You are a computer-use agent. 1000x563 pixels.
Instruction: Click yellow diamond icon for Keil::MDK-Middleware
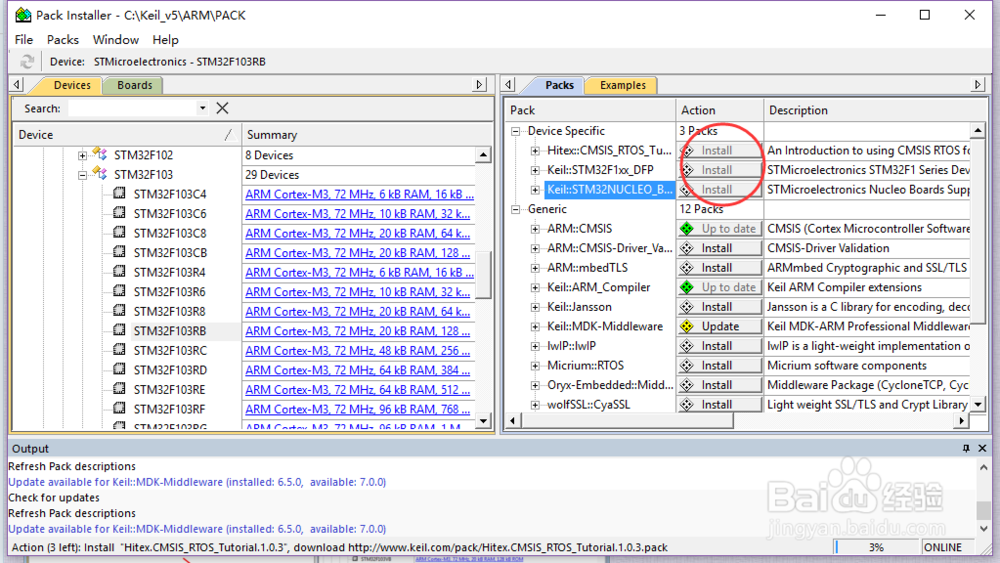[x=687, y=326]
